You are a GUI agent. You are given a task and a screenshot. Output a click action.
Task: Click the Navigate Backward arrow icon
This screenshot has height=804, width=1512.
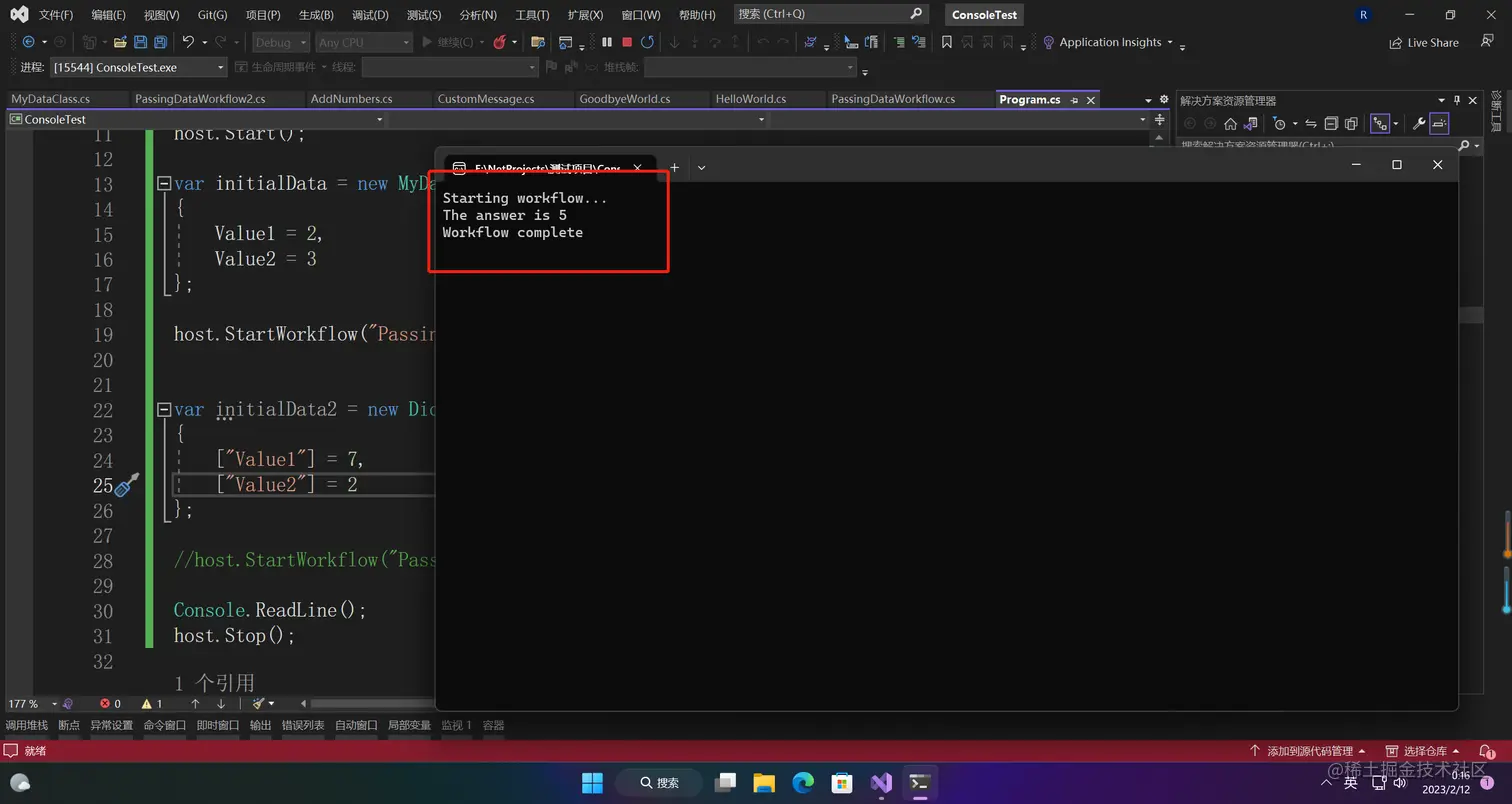(x=28, y=42)
